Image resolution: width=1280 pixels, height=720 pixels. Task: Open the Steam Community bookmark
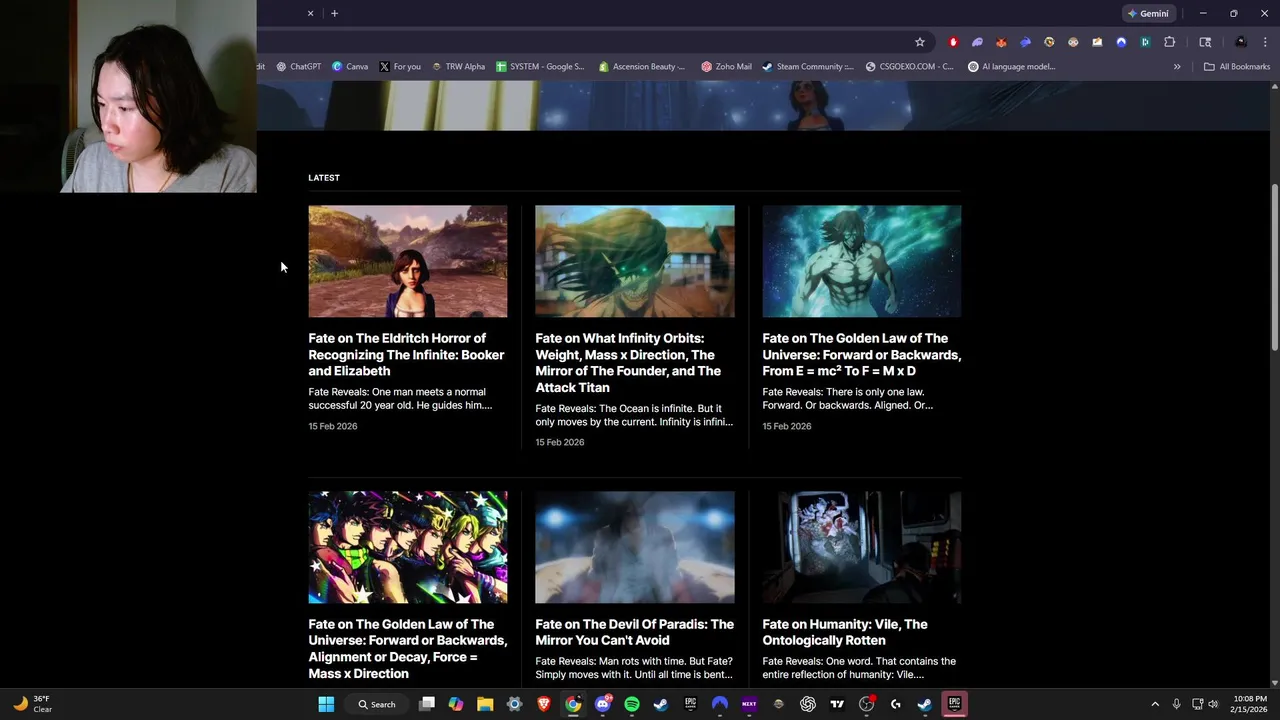click(808, 67)
